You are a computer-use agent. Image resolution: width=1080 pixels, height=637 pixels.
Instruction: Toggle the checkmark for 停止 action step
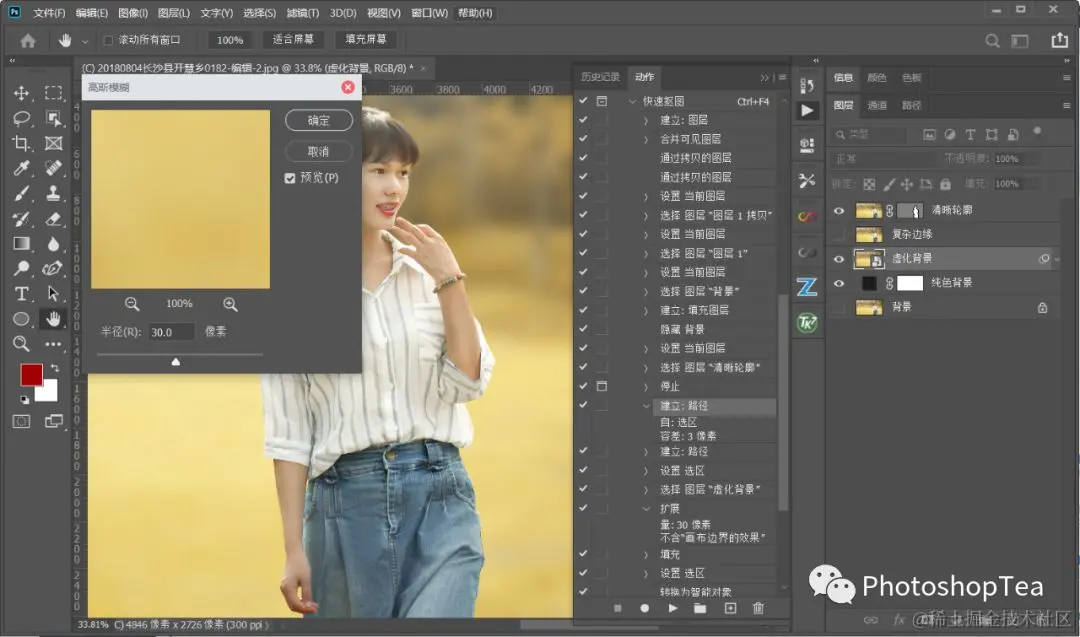pos(583,386)
